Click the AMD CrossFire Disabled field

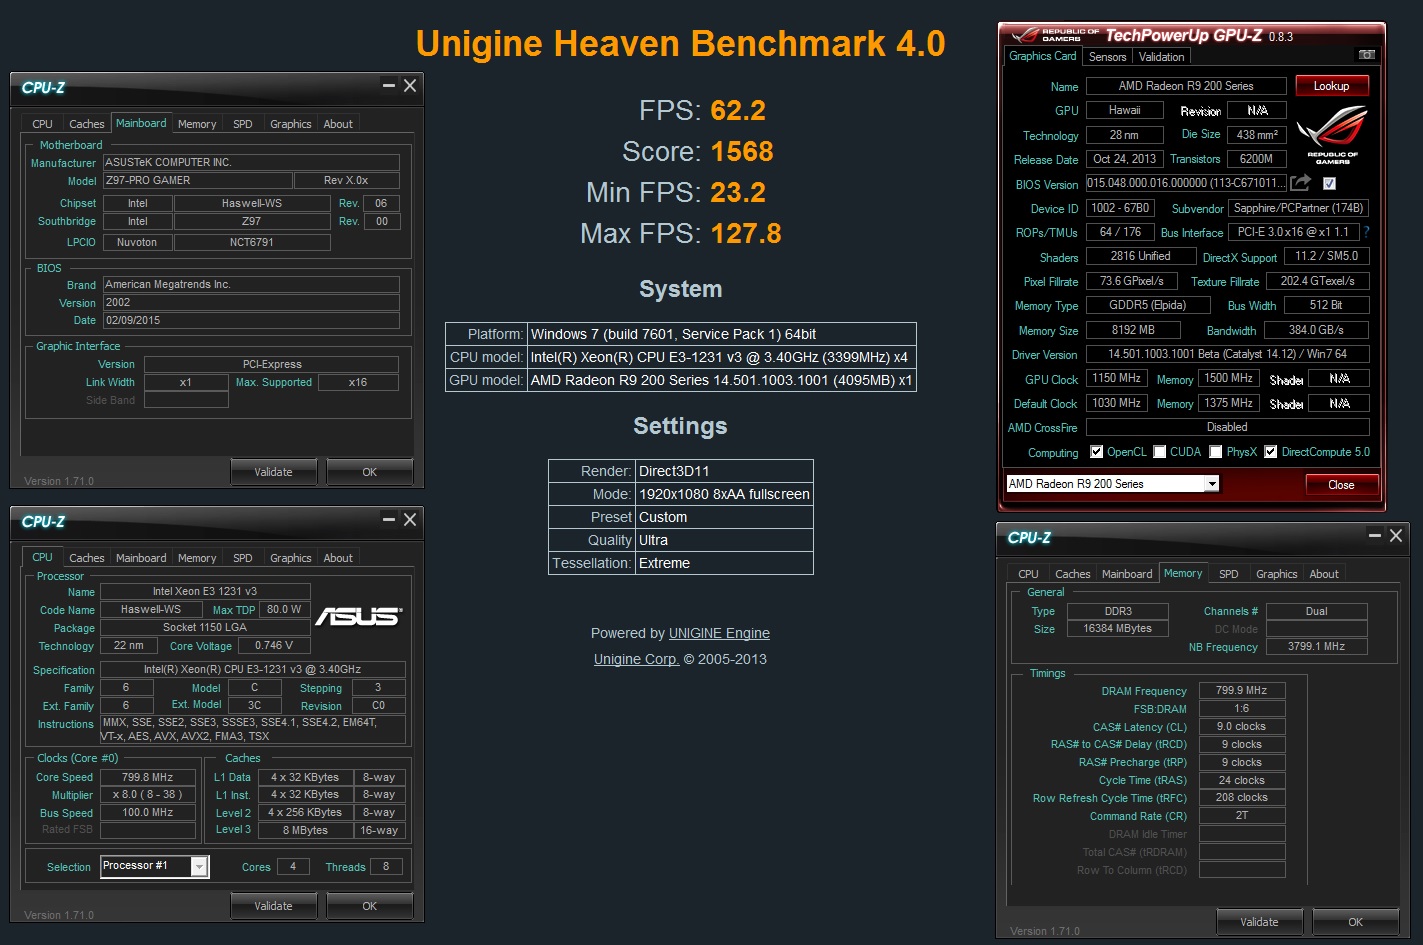pos(1227,427)
